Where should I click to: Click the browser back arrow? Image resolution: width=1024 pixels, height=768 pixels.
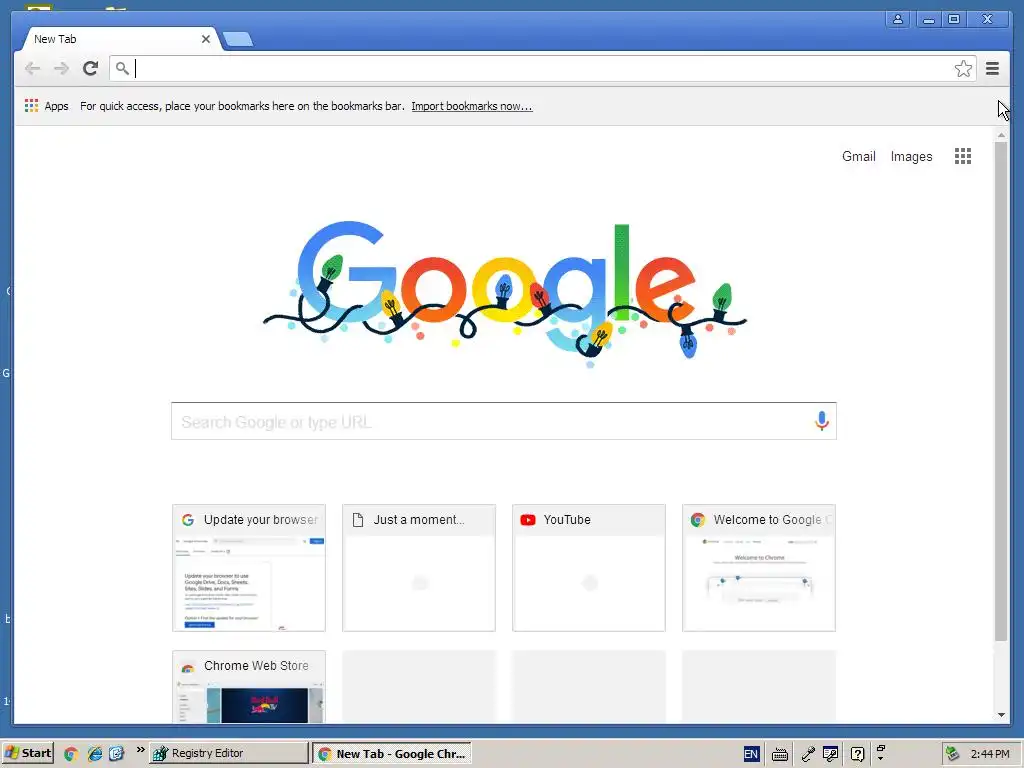33,69
